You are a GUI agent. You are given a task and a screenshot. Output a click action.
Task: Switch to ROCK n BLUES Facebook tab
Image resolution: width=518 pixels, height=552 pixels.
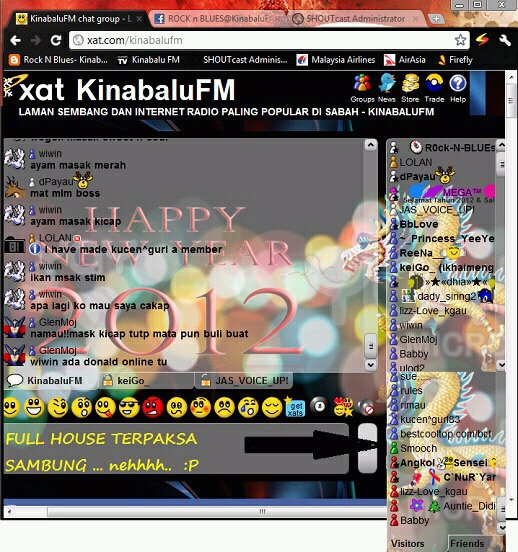click(x=218, y=19)
